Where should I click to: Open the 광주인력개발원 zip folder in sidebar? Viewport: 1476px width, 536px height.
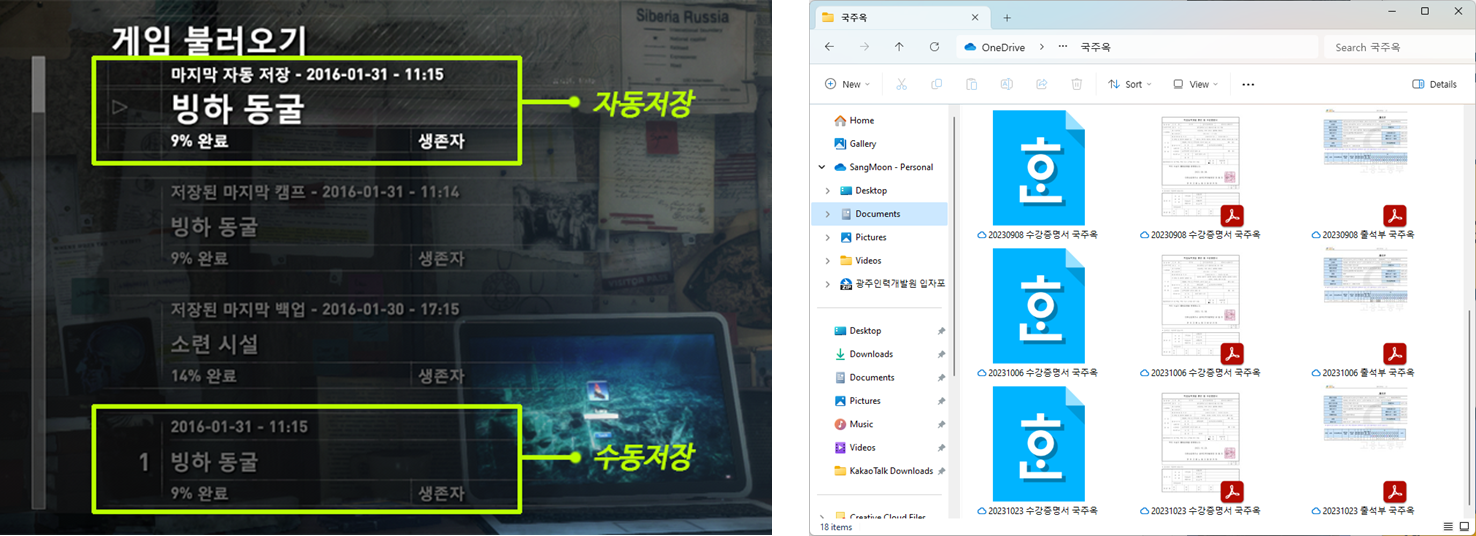coord(892,284)
